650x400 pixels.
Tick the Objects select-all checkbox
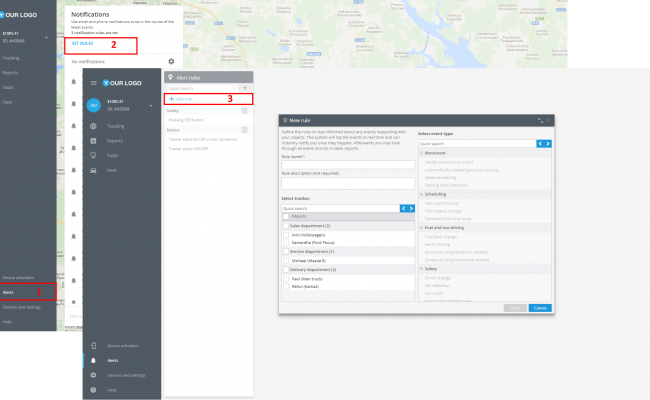[286, 216]
